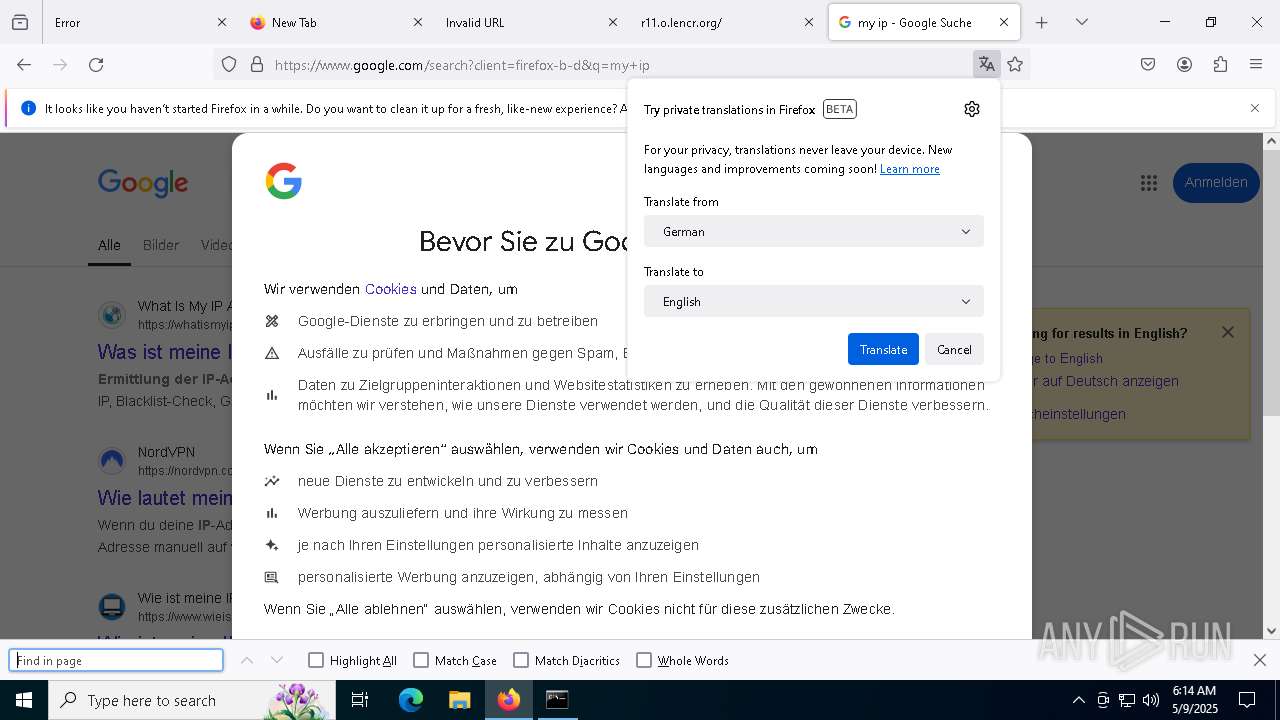Enable the Match Diacritics checkbox

click(521, 660)
